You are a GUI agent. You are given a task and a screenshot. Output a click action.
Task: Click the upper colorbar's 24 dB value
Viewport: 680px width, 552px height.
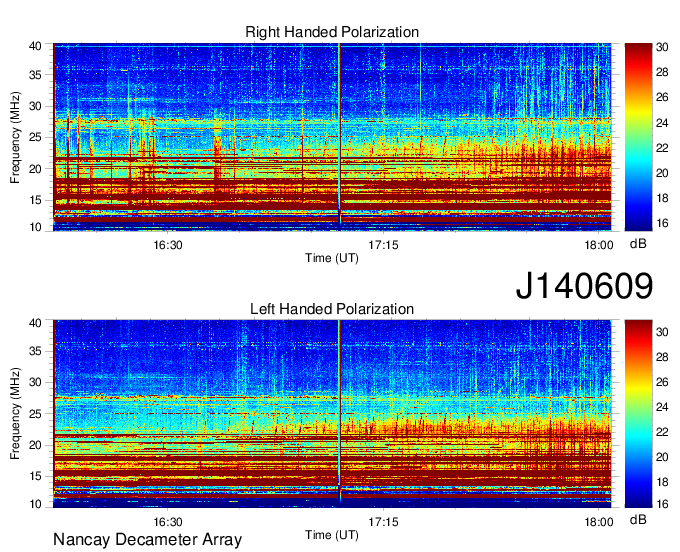click(x=662, y=123)
